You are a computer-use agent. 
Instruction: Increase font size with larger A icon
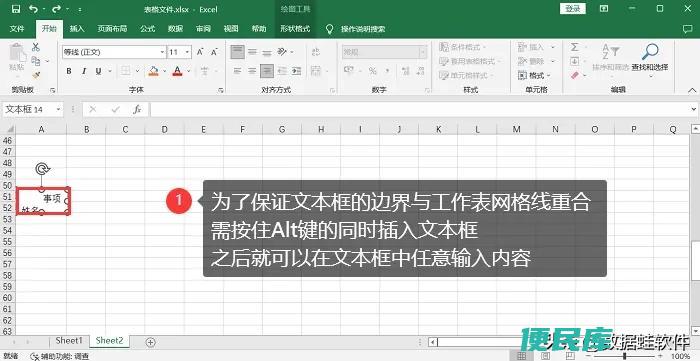tap(200, 52)
